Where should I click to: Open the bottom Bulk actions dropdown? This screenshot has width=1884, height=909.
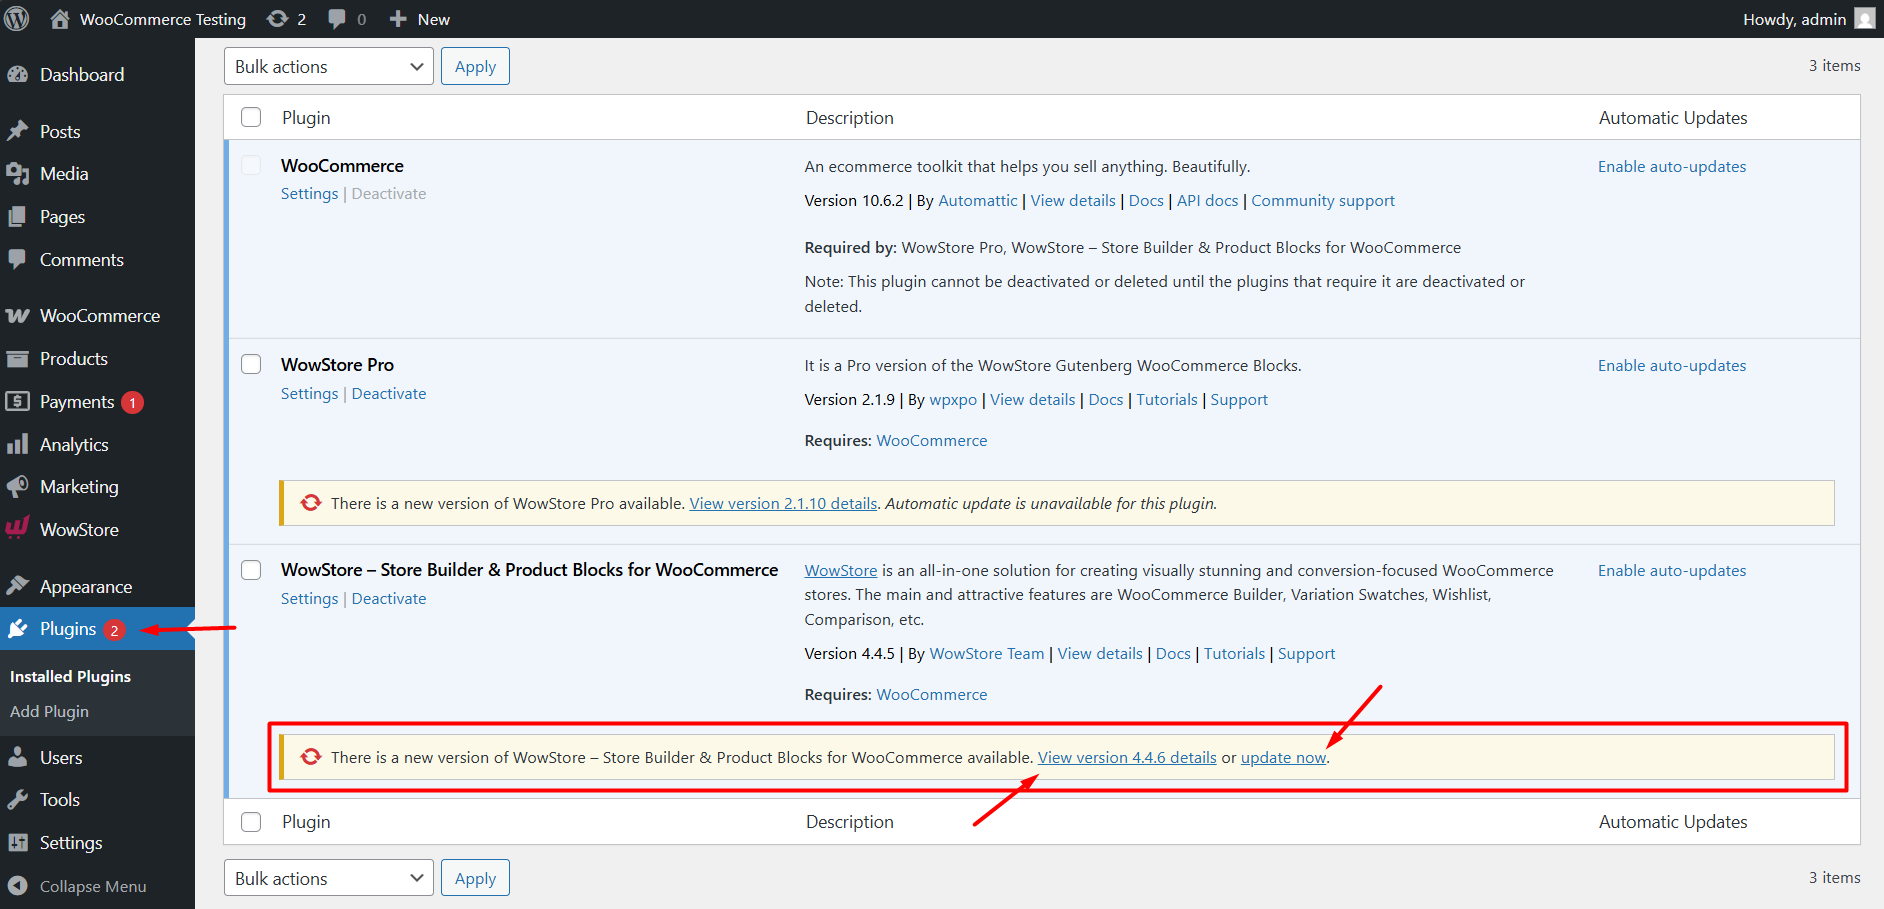(328, 877)
